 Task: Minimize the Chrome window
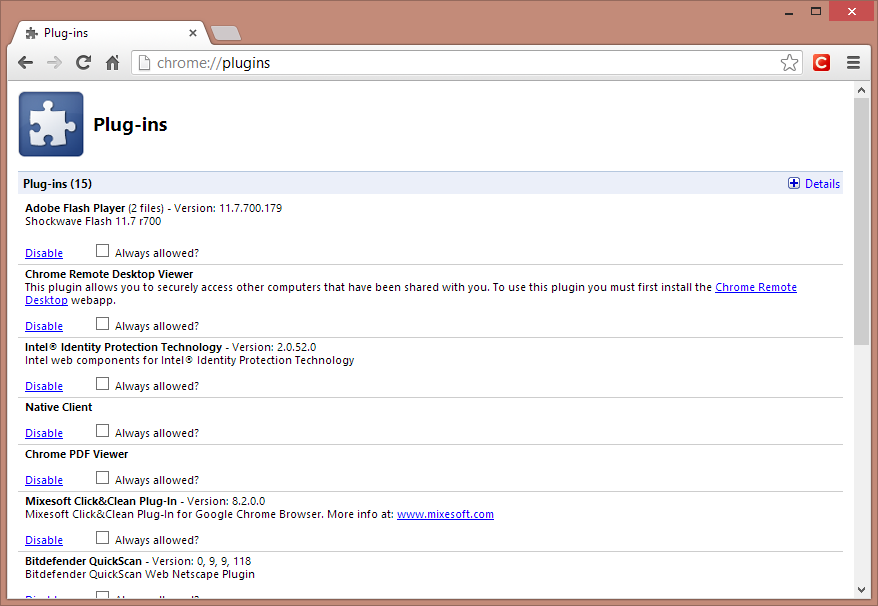click(789, 11)
